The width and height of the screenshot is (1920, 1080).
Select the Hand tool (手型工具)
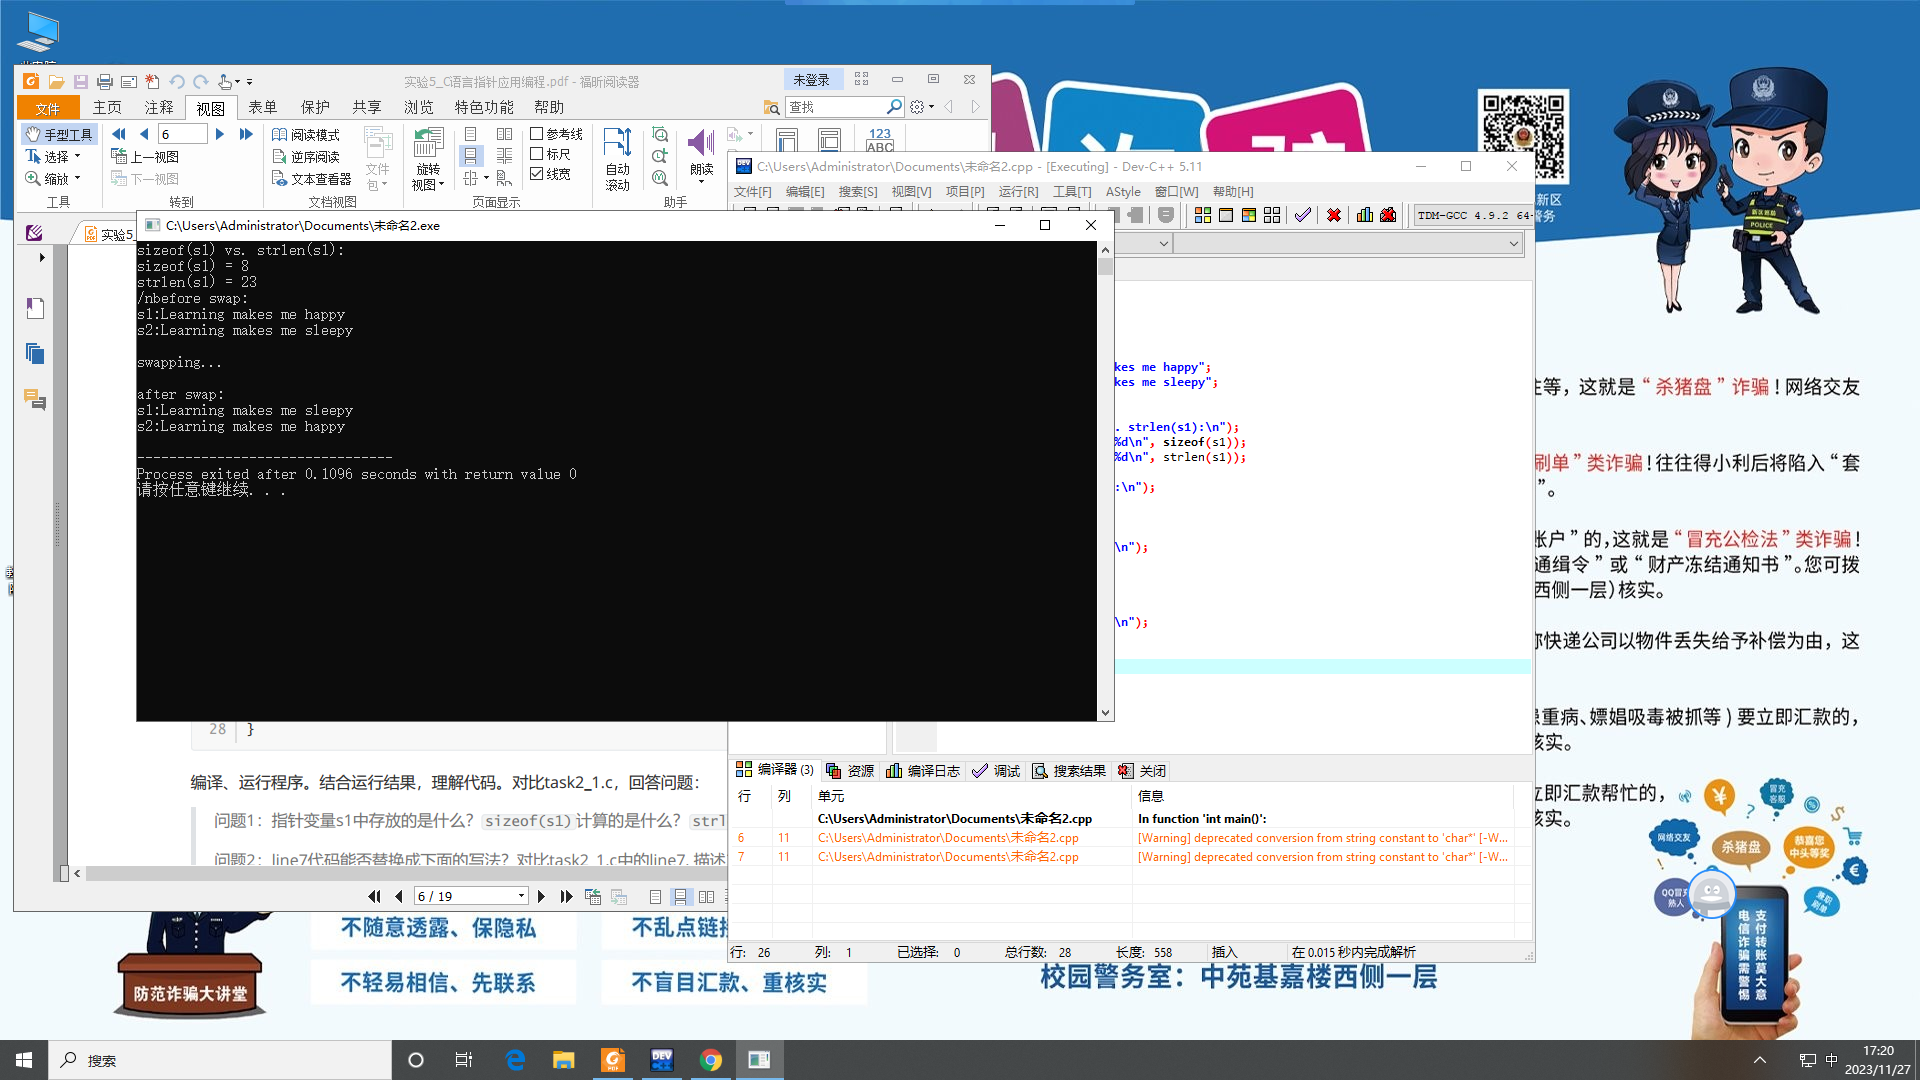point(59,134)
